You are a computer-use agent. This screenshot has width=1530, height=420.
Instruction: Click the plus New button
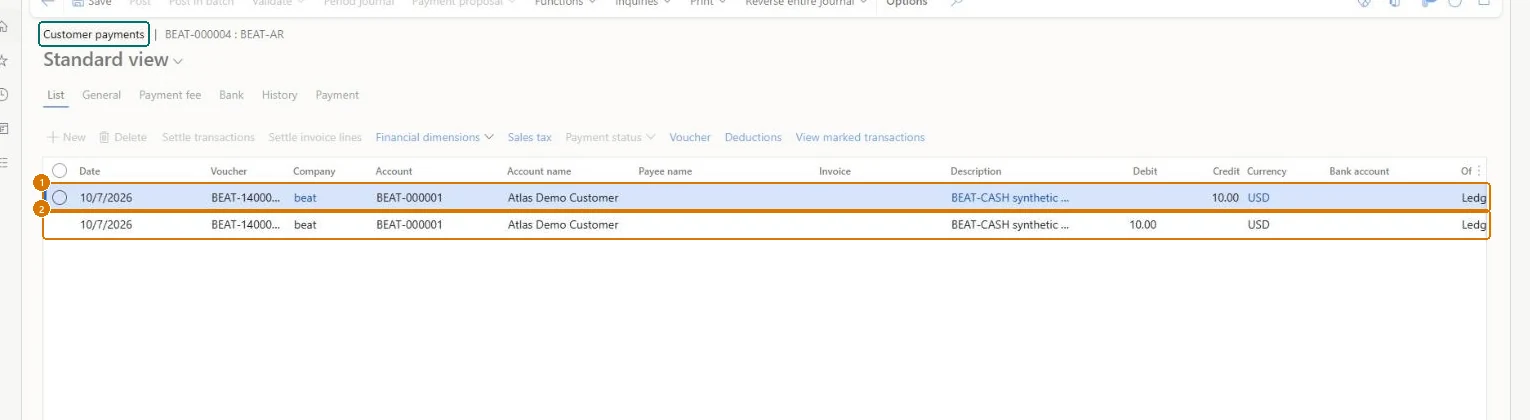67,137
